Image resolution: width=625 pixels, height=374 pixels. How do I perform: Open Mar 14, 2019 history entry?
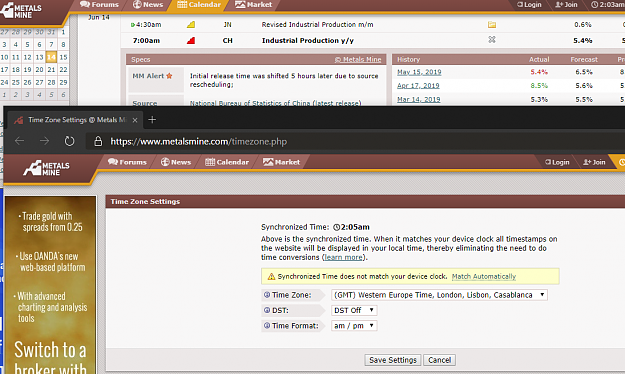[x=419, y=99]
